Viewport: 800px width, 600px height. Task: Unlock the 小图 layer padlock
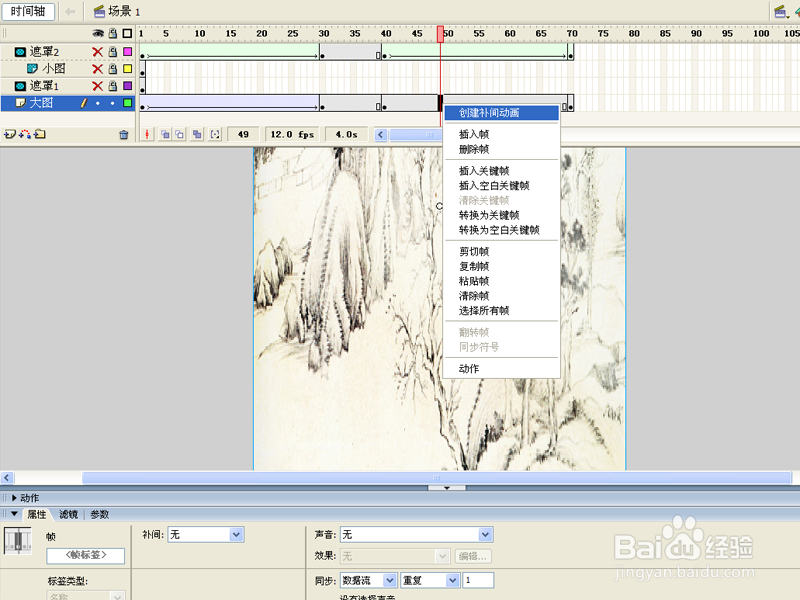(x=113, y=68)
